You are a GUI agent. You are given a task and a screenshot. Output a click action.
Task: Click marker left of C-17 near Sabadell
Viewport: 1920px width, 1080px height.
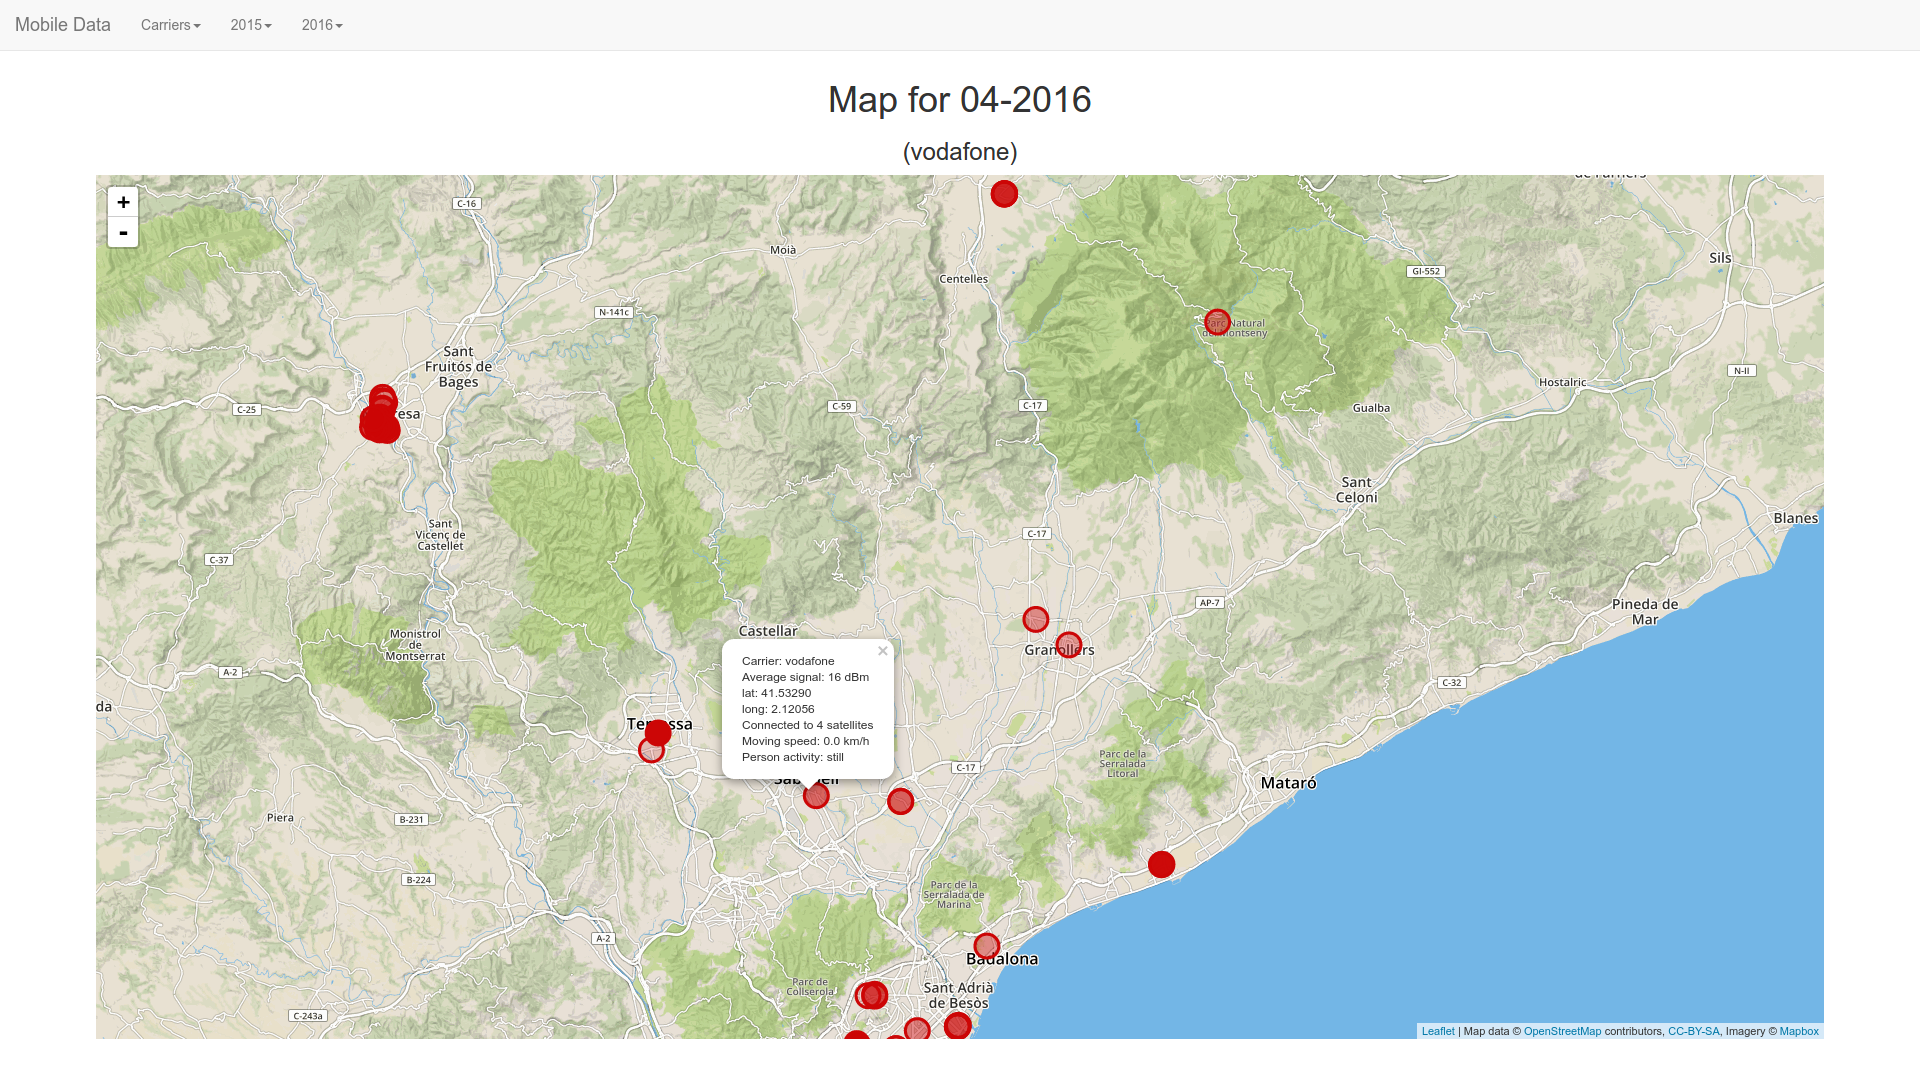tap(900, 801)
